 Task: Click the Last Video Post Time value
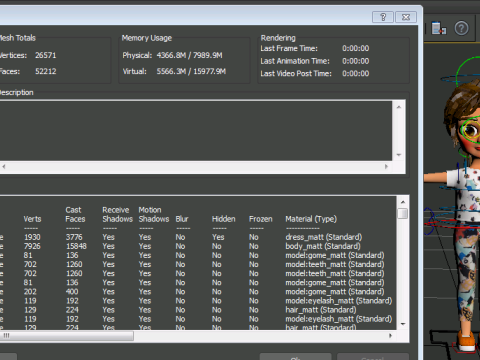click(x=356, y=73)
